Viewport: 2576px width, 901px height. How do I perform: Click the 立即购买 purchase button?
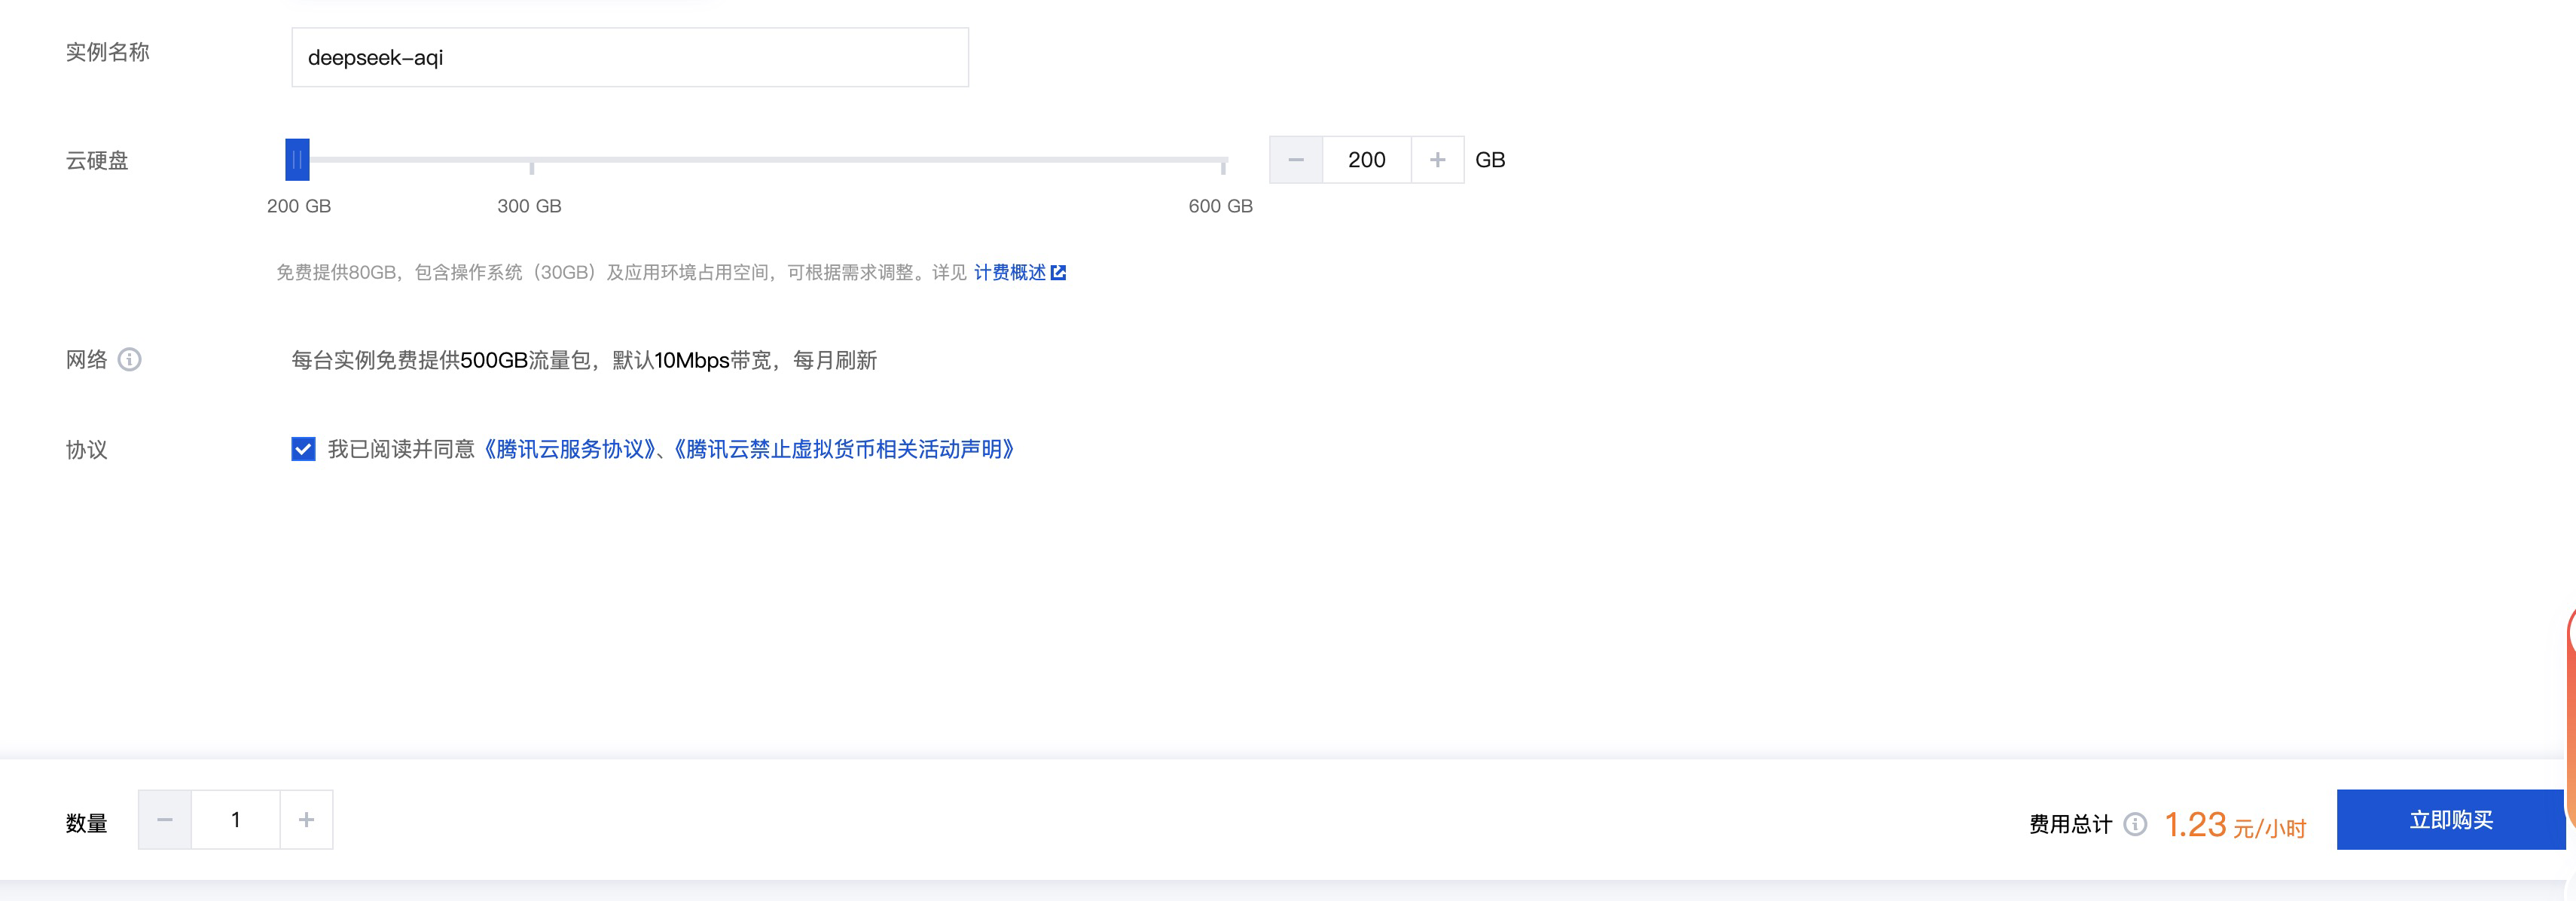tap(2451, 819)
